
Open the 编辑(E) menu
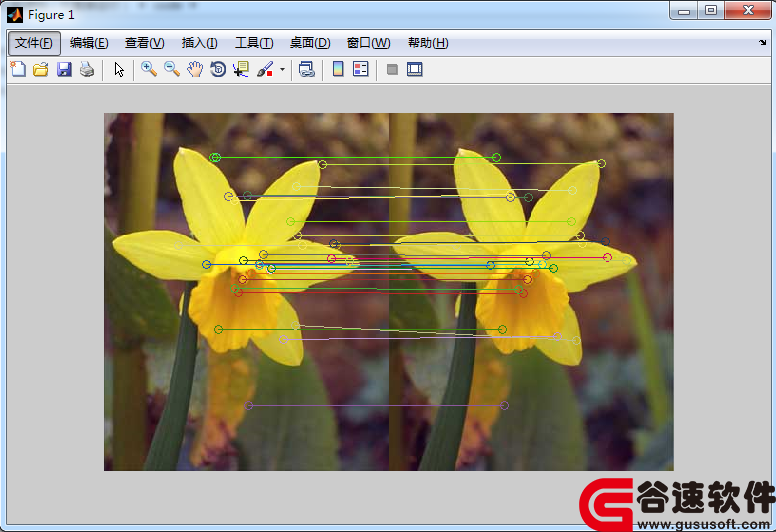coord(89,43)
